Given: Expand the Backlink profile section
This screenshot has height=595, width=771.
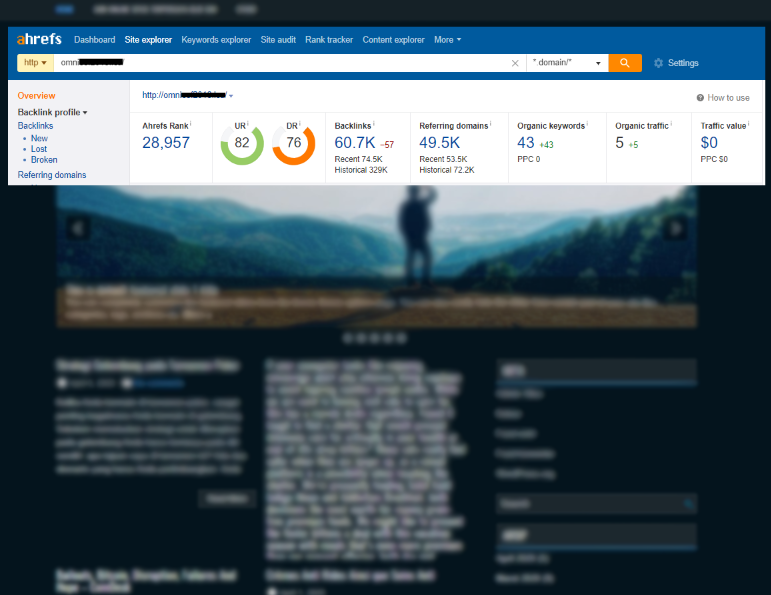Looking at the screenshot, I should 52,112.
